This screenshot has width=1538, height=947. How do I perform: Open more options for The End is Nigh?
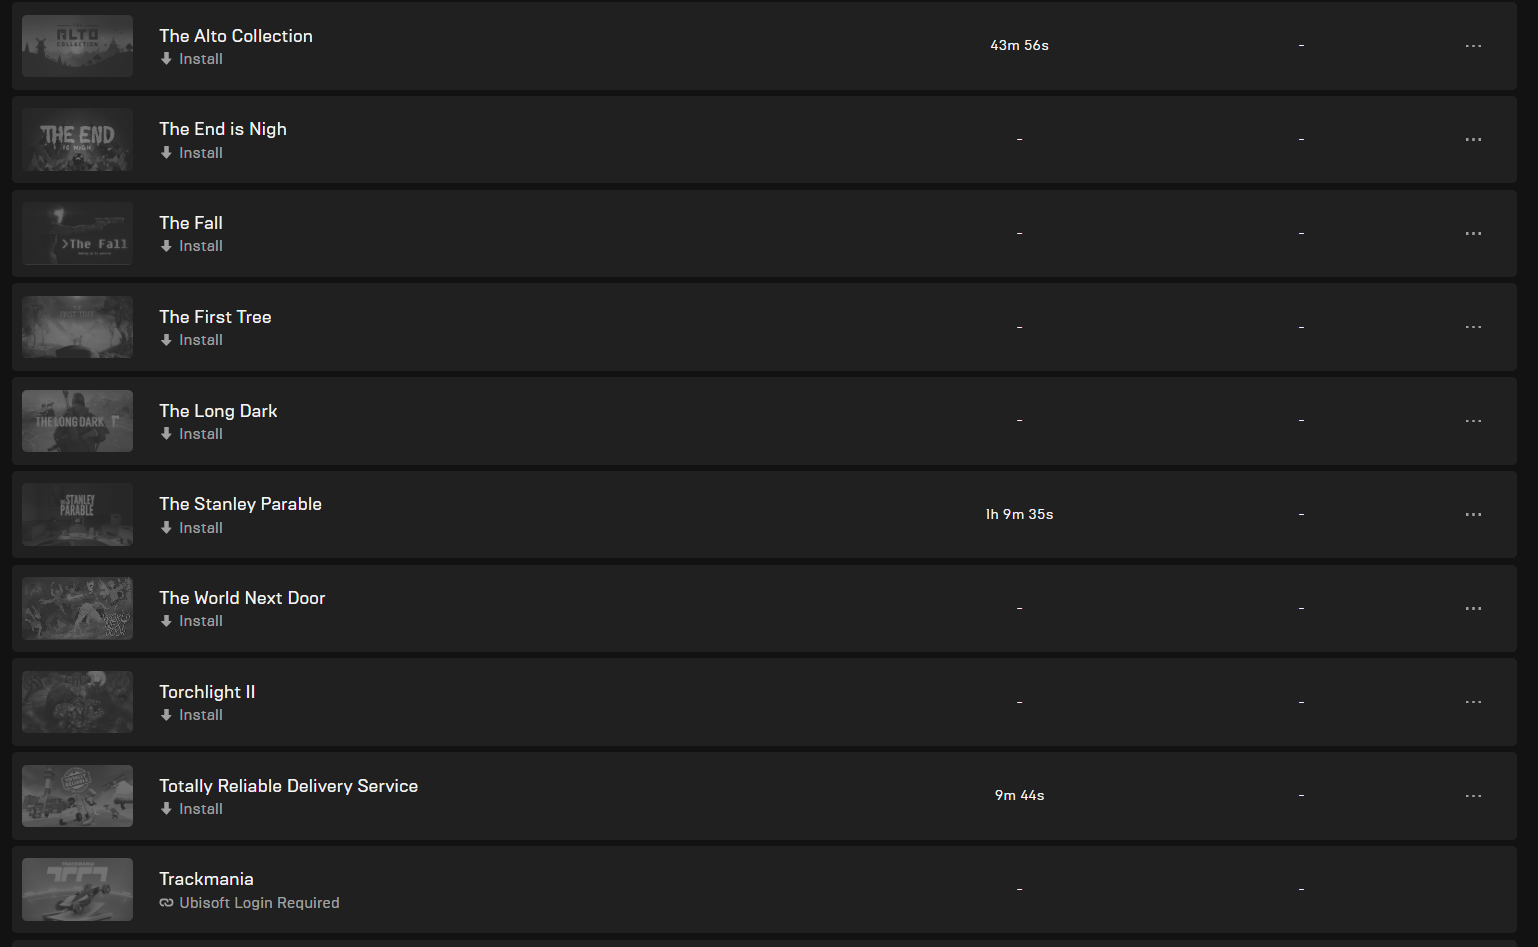1473,140
